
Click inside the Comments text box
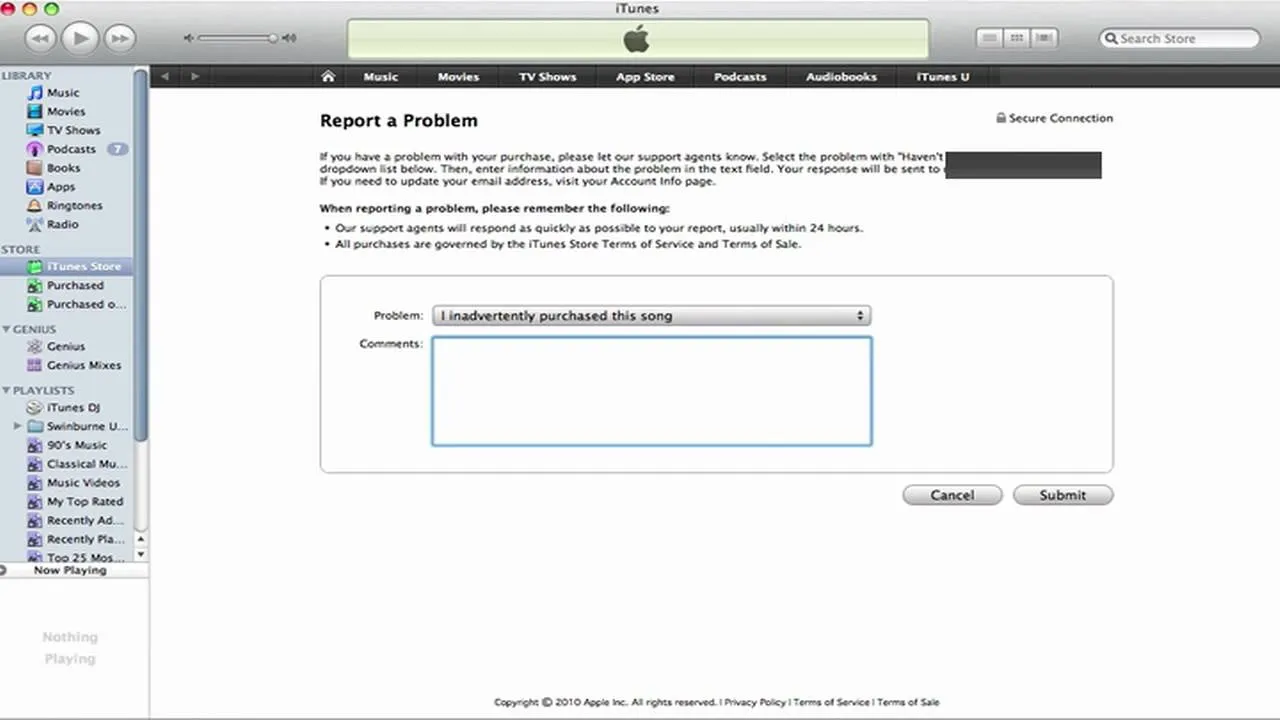point(651,391)
